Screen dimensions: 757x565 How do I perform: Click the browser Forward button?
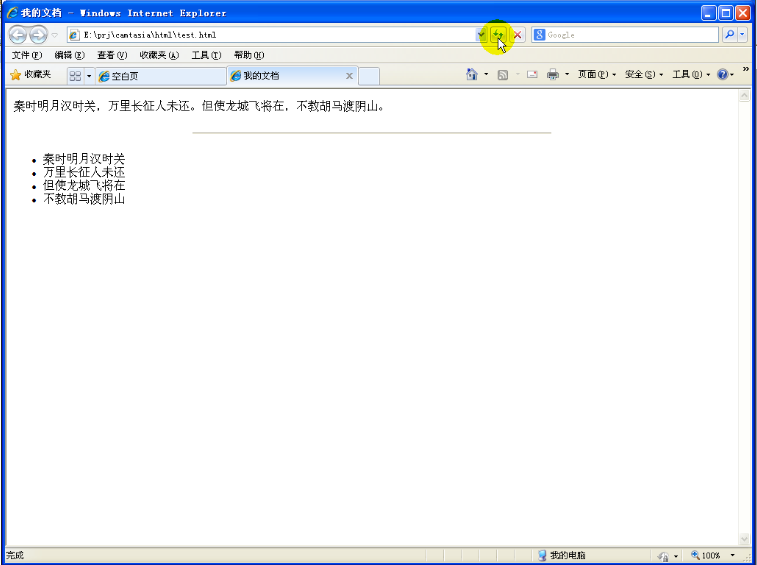(x=38, y=35)
